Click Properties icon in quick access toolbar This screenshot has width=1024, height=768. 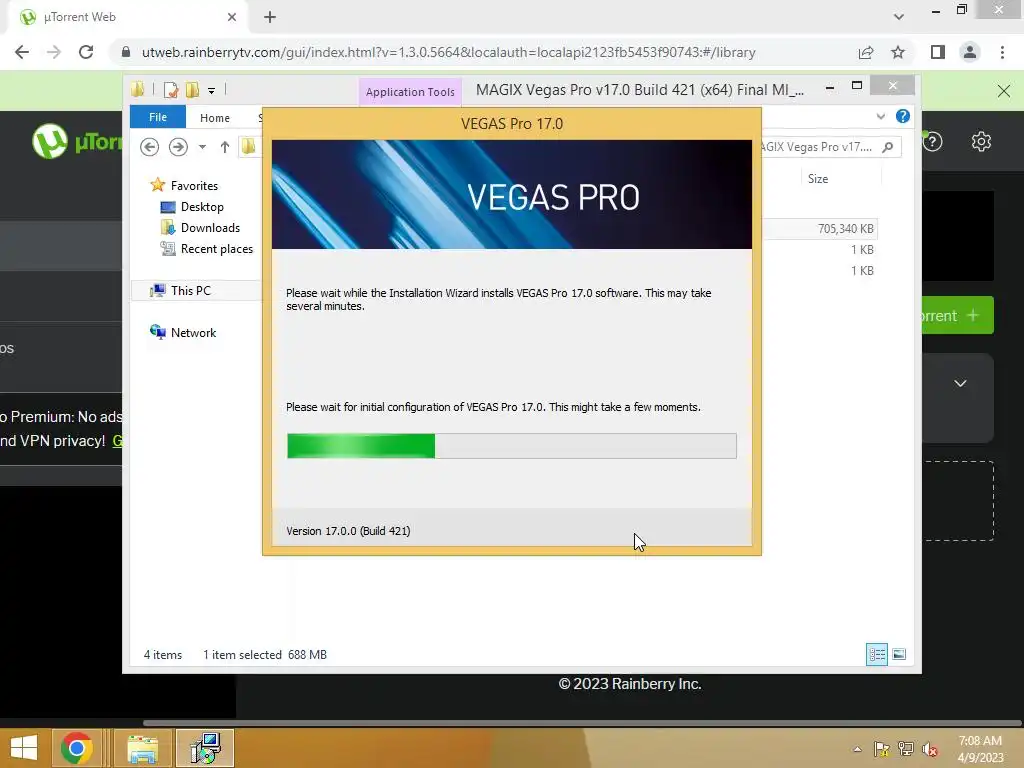coord(170,90)
